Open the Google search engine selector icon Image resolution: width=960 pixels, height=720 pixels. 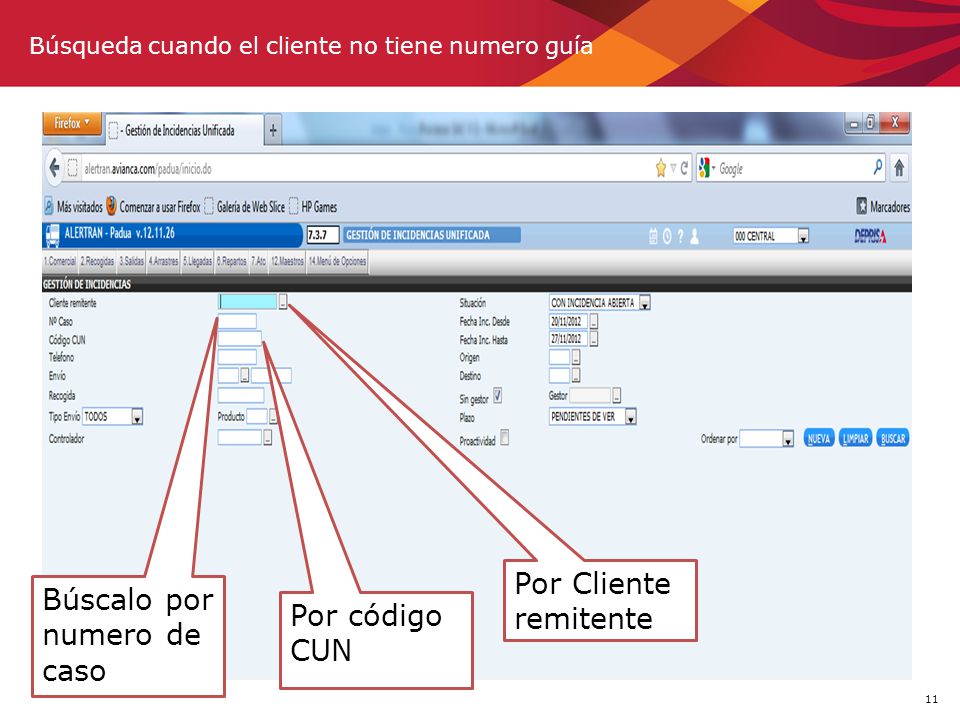706,168
